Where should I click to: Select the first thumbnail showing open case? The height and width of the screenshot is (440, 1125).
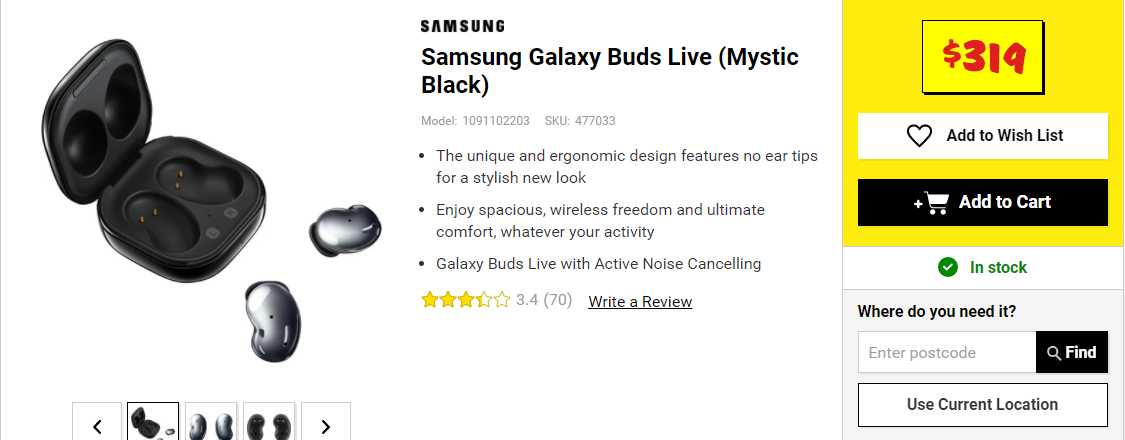tap(153, 423)
